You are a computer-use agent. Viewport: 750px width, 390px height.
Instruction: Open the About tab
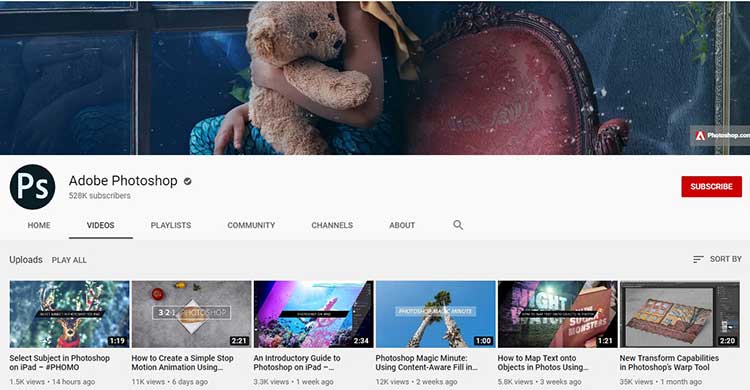coord(402,225)
